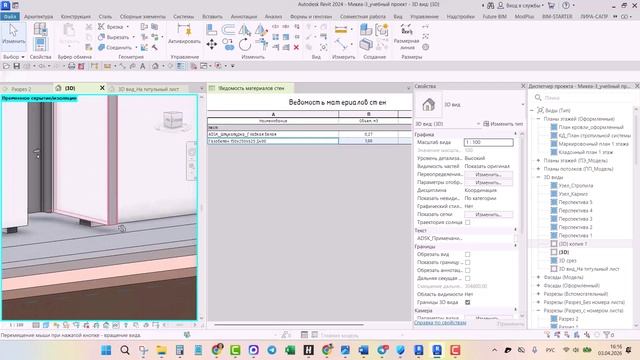Image resolution: width=640 pixels, height=360 pixels.
Task: Toggle the Обрезать аннотации checkbox
Action: pos(467,270)
